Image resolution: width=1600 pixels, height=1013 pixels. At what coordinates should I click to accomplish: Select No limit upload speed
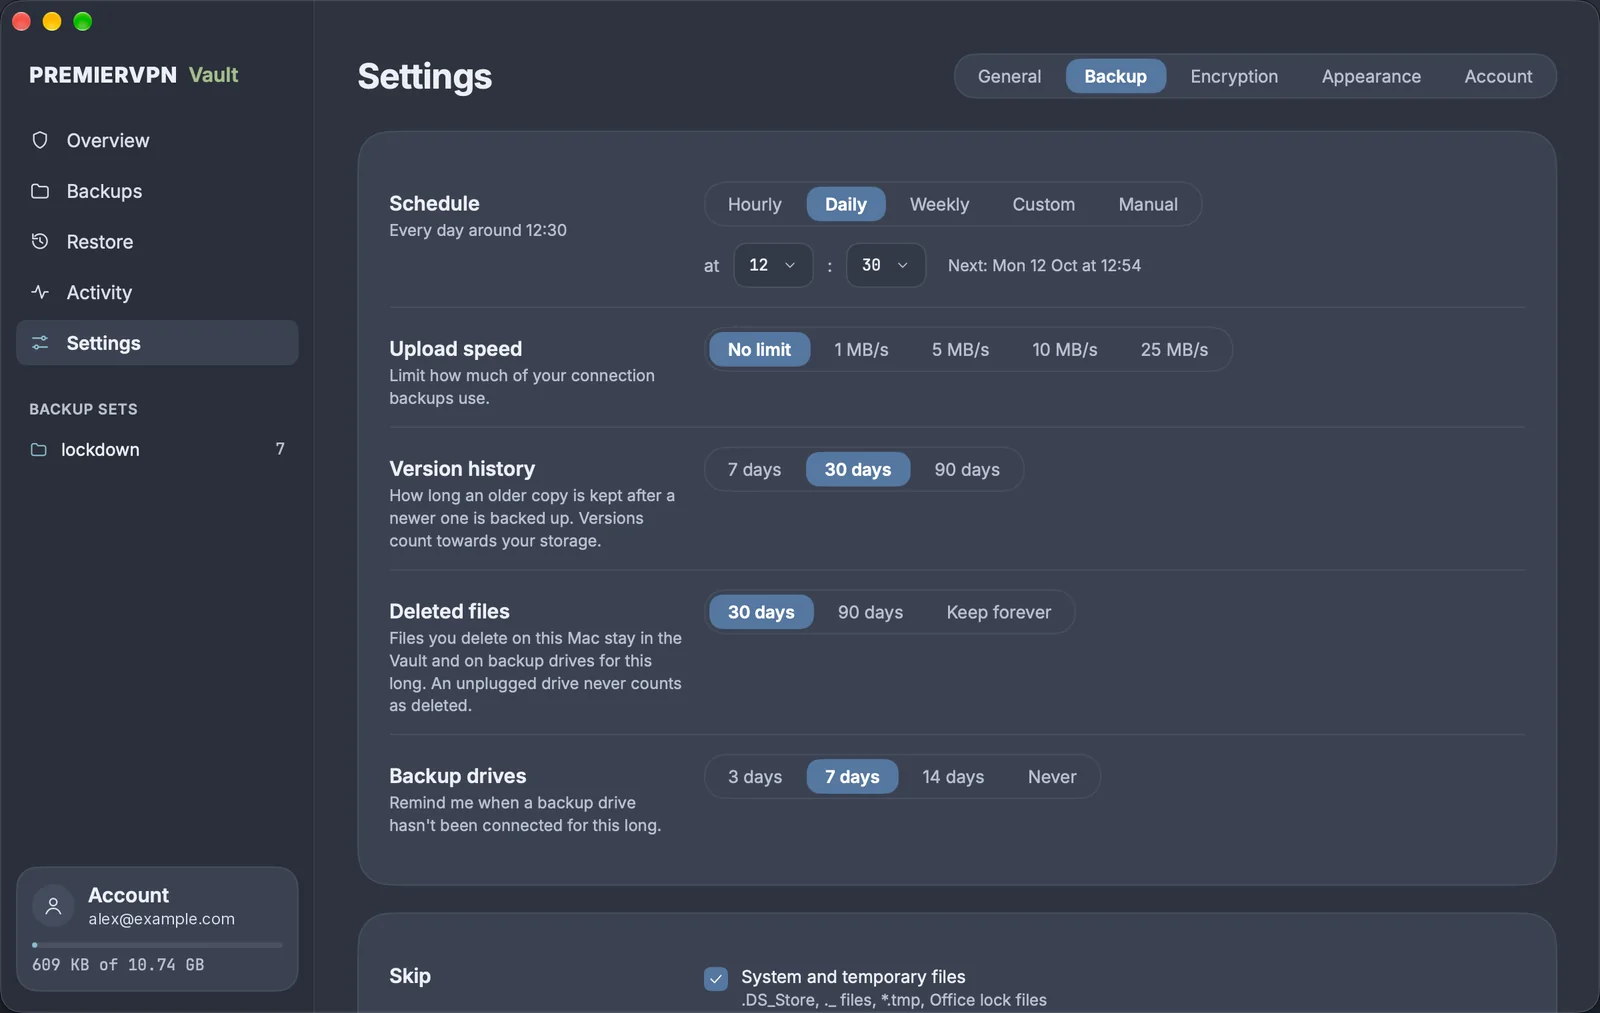pyautogui.click(x=759, y=349)
